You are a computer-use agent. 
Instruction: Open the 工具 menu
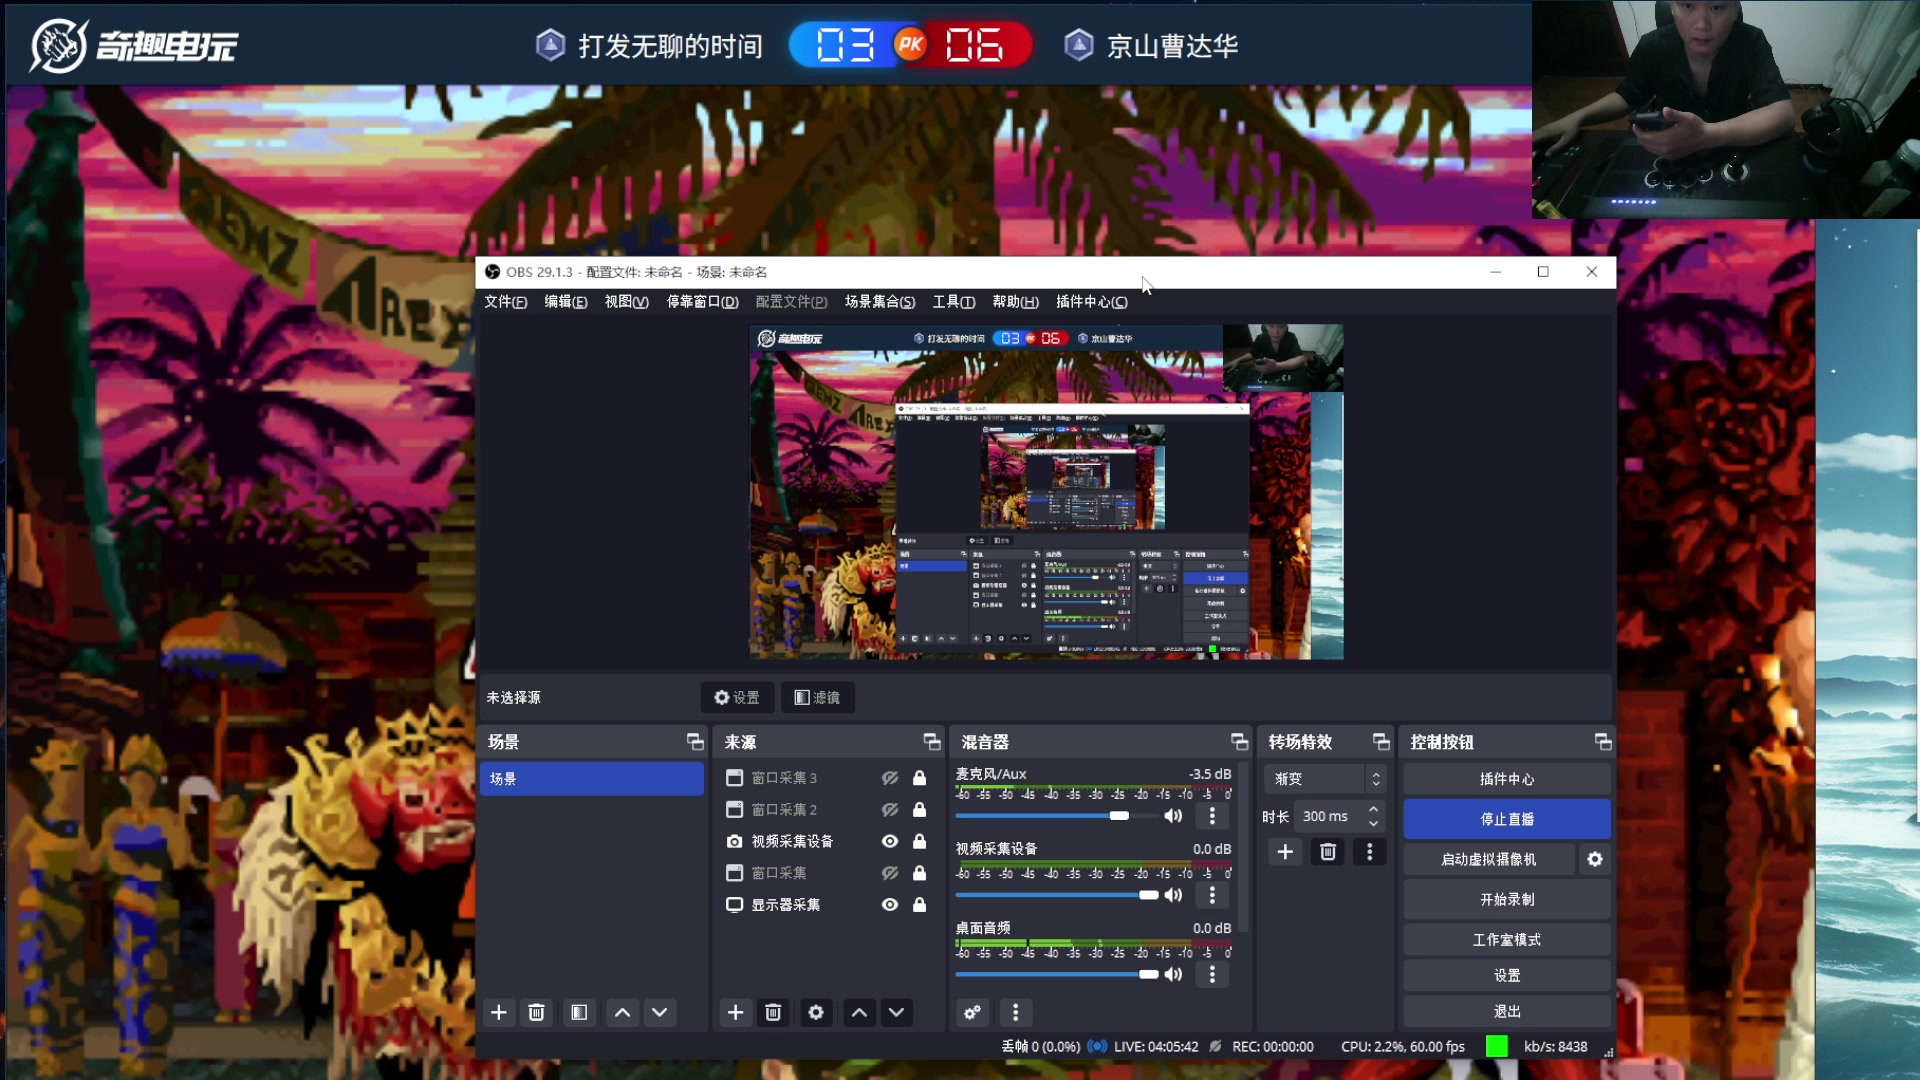[x=953, y=302]
